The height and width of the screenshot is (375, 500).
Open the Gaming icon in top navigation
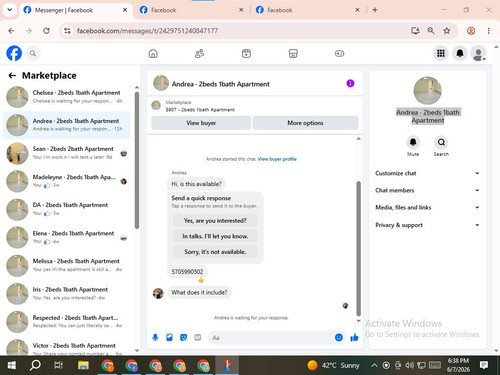(x=339, y=53)
